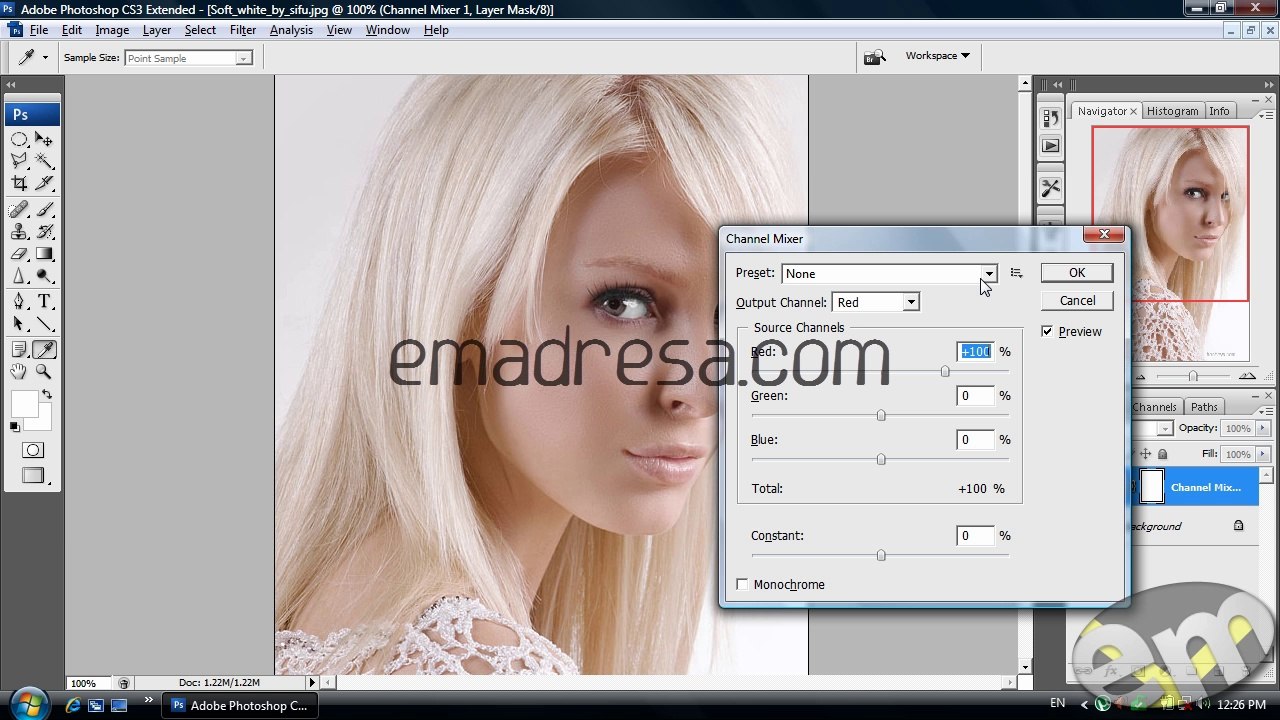The width and height of the screenshot is (1280, 720).
Task: Click the Green source channel slider handle
Action: (x=881, y=415)
